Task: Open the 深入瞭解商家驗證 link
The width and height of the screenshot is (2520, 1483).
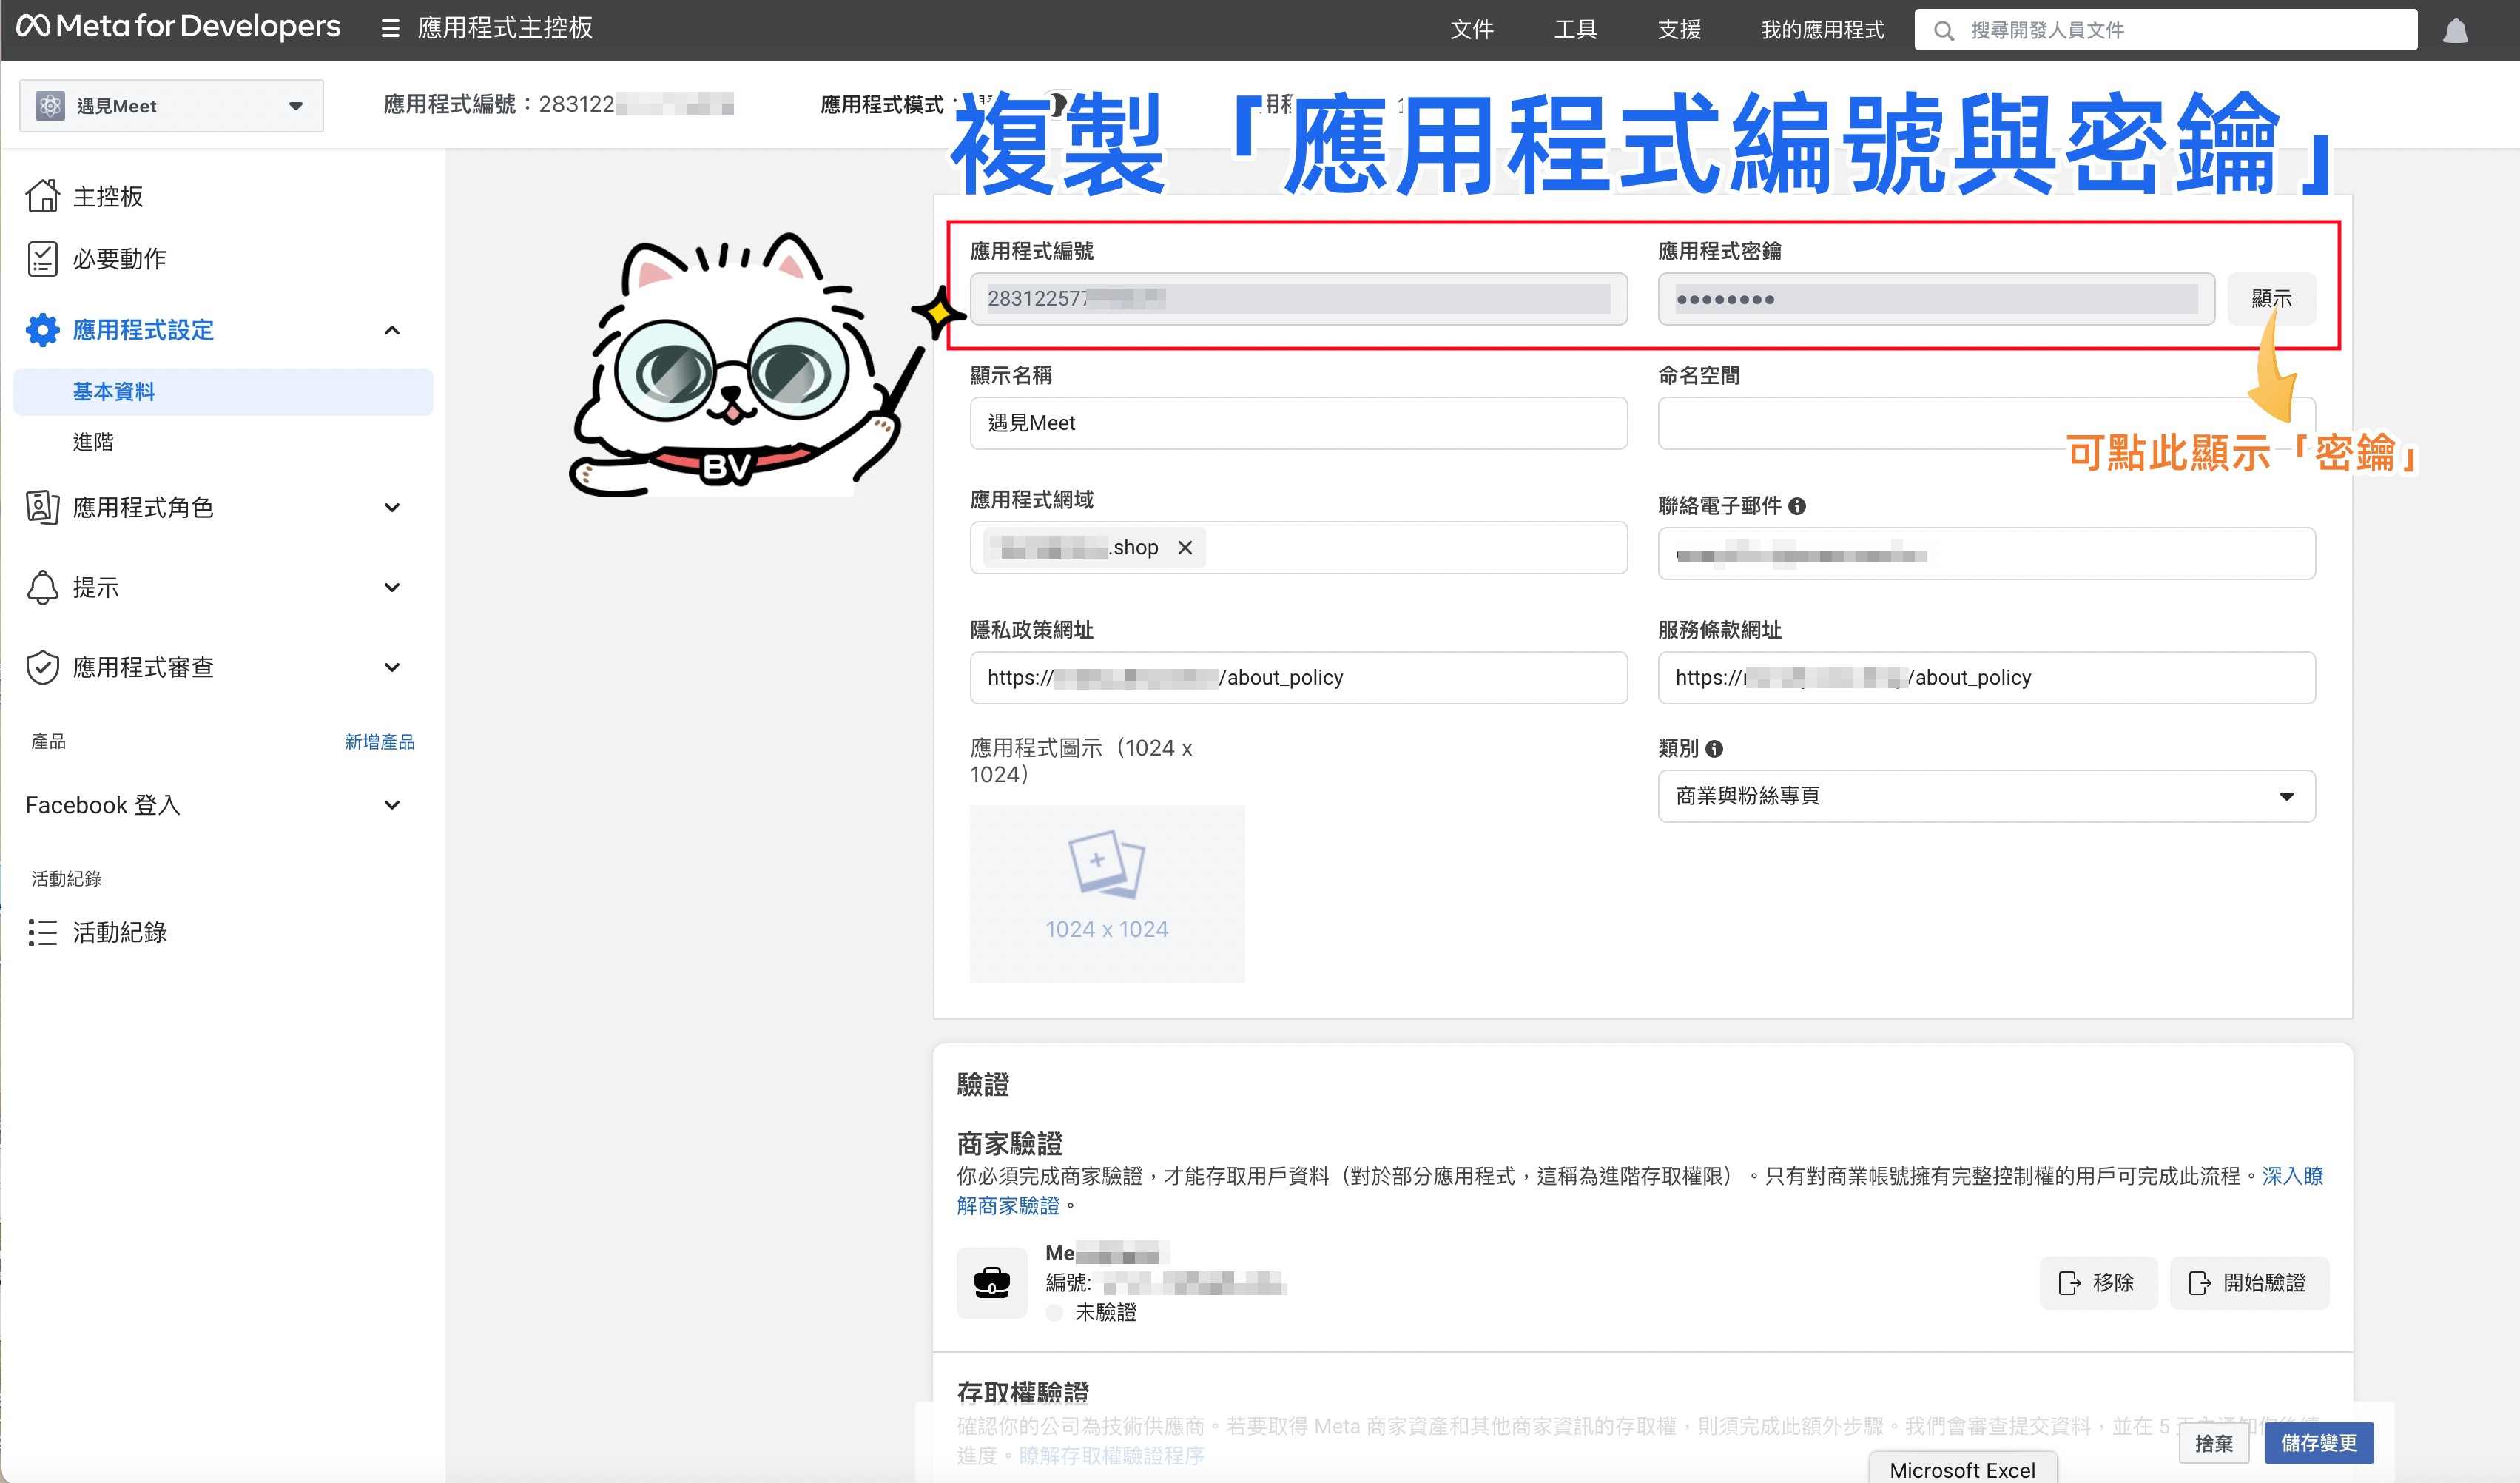Action: pos(2292,1176)
